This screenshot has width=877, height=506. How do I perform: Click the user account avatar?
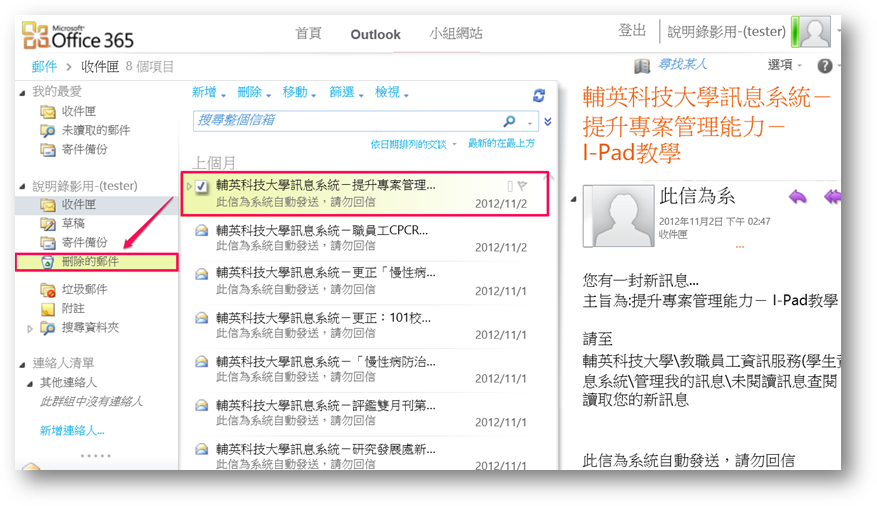[x=814, y=32]
